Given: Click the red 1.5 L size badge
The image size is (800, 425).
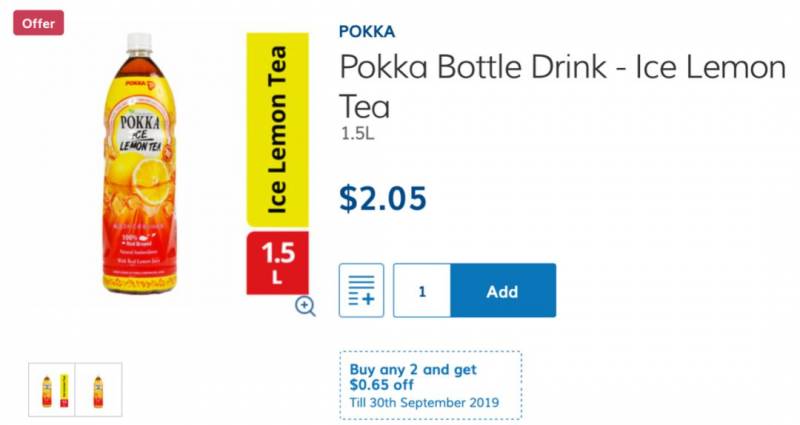Looking at the screenshot, I should pos(277,263).
